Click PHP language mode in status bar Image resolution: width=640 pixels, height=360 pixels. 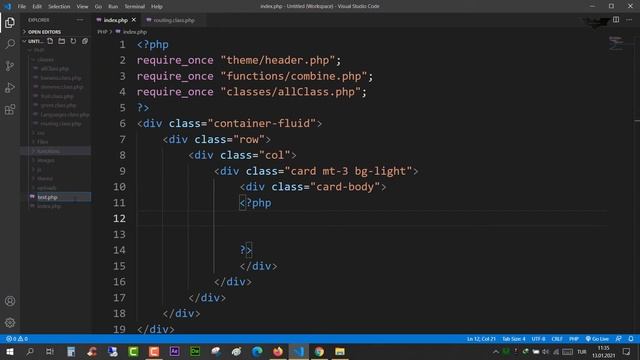[574, 339]
